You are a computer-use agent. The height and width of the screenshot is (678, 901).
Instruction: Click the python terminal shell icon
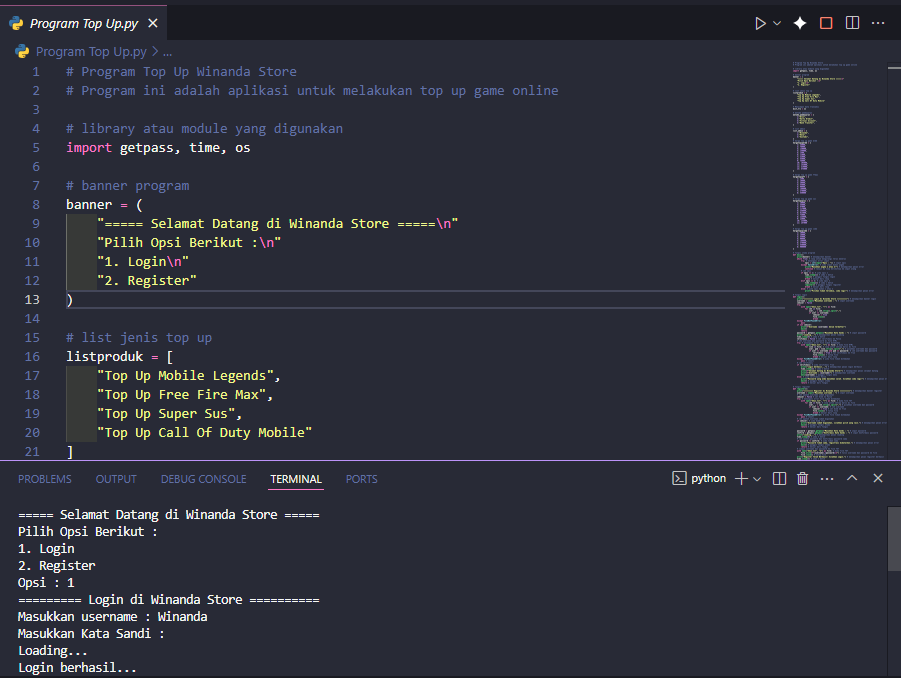point(679,479)
